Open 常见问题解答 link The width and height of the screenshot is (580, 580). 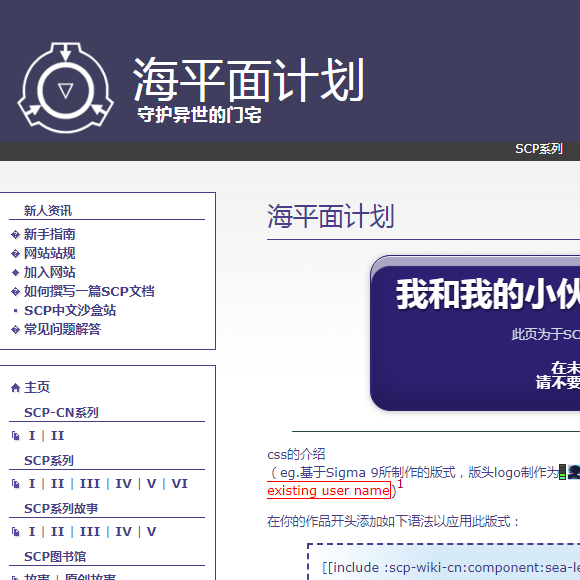click(62, 329)
